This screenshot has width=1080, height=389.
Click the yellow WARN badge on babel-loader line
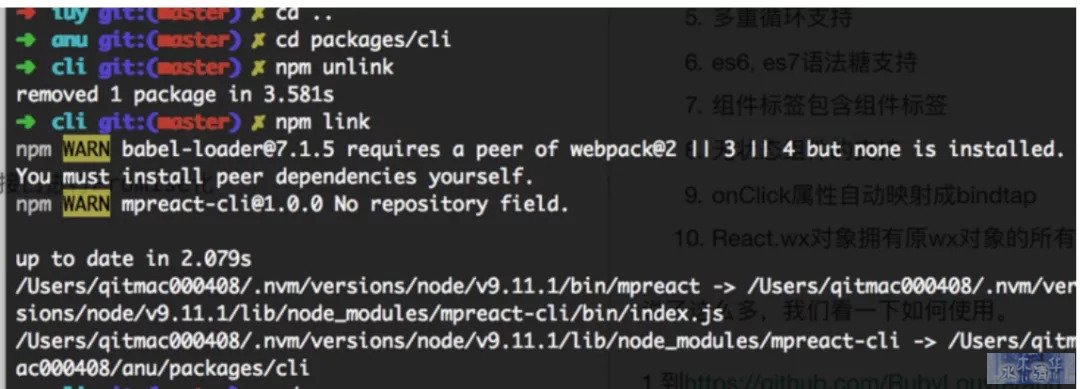pyautogui.click(x=85, y=149)
